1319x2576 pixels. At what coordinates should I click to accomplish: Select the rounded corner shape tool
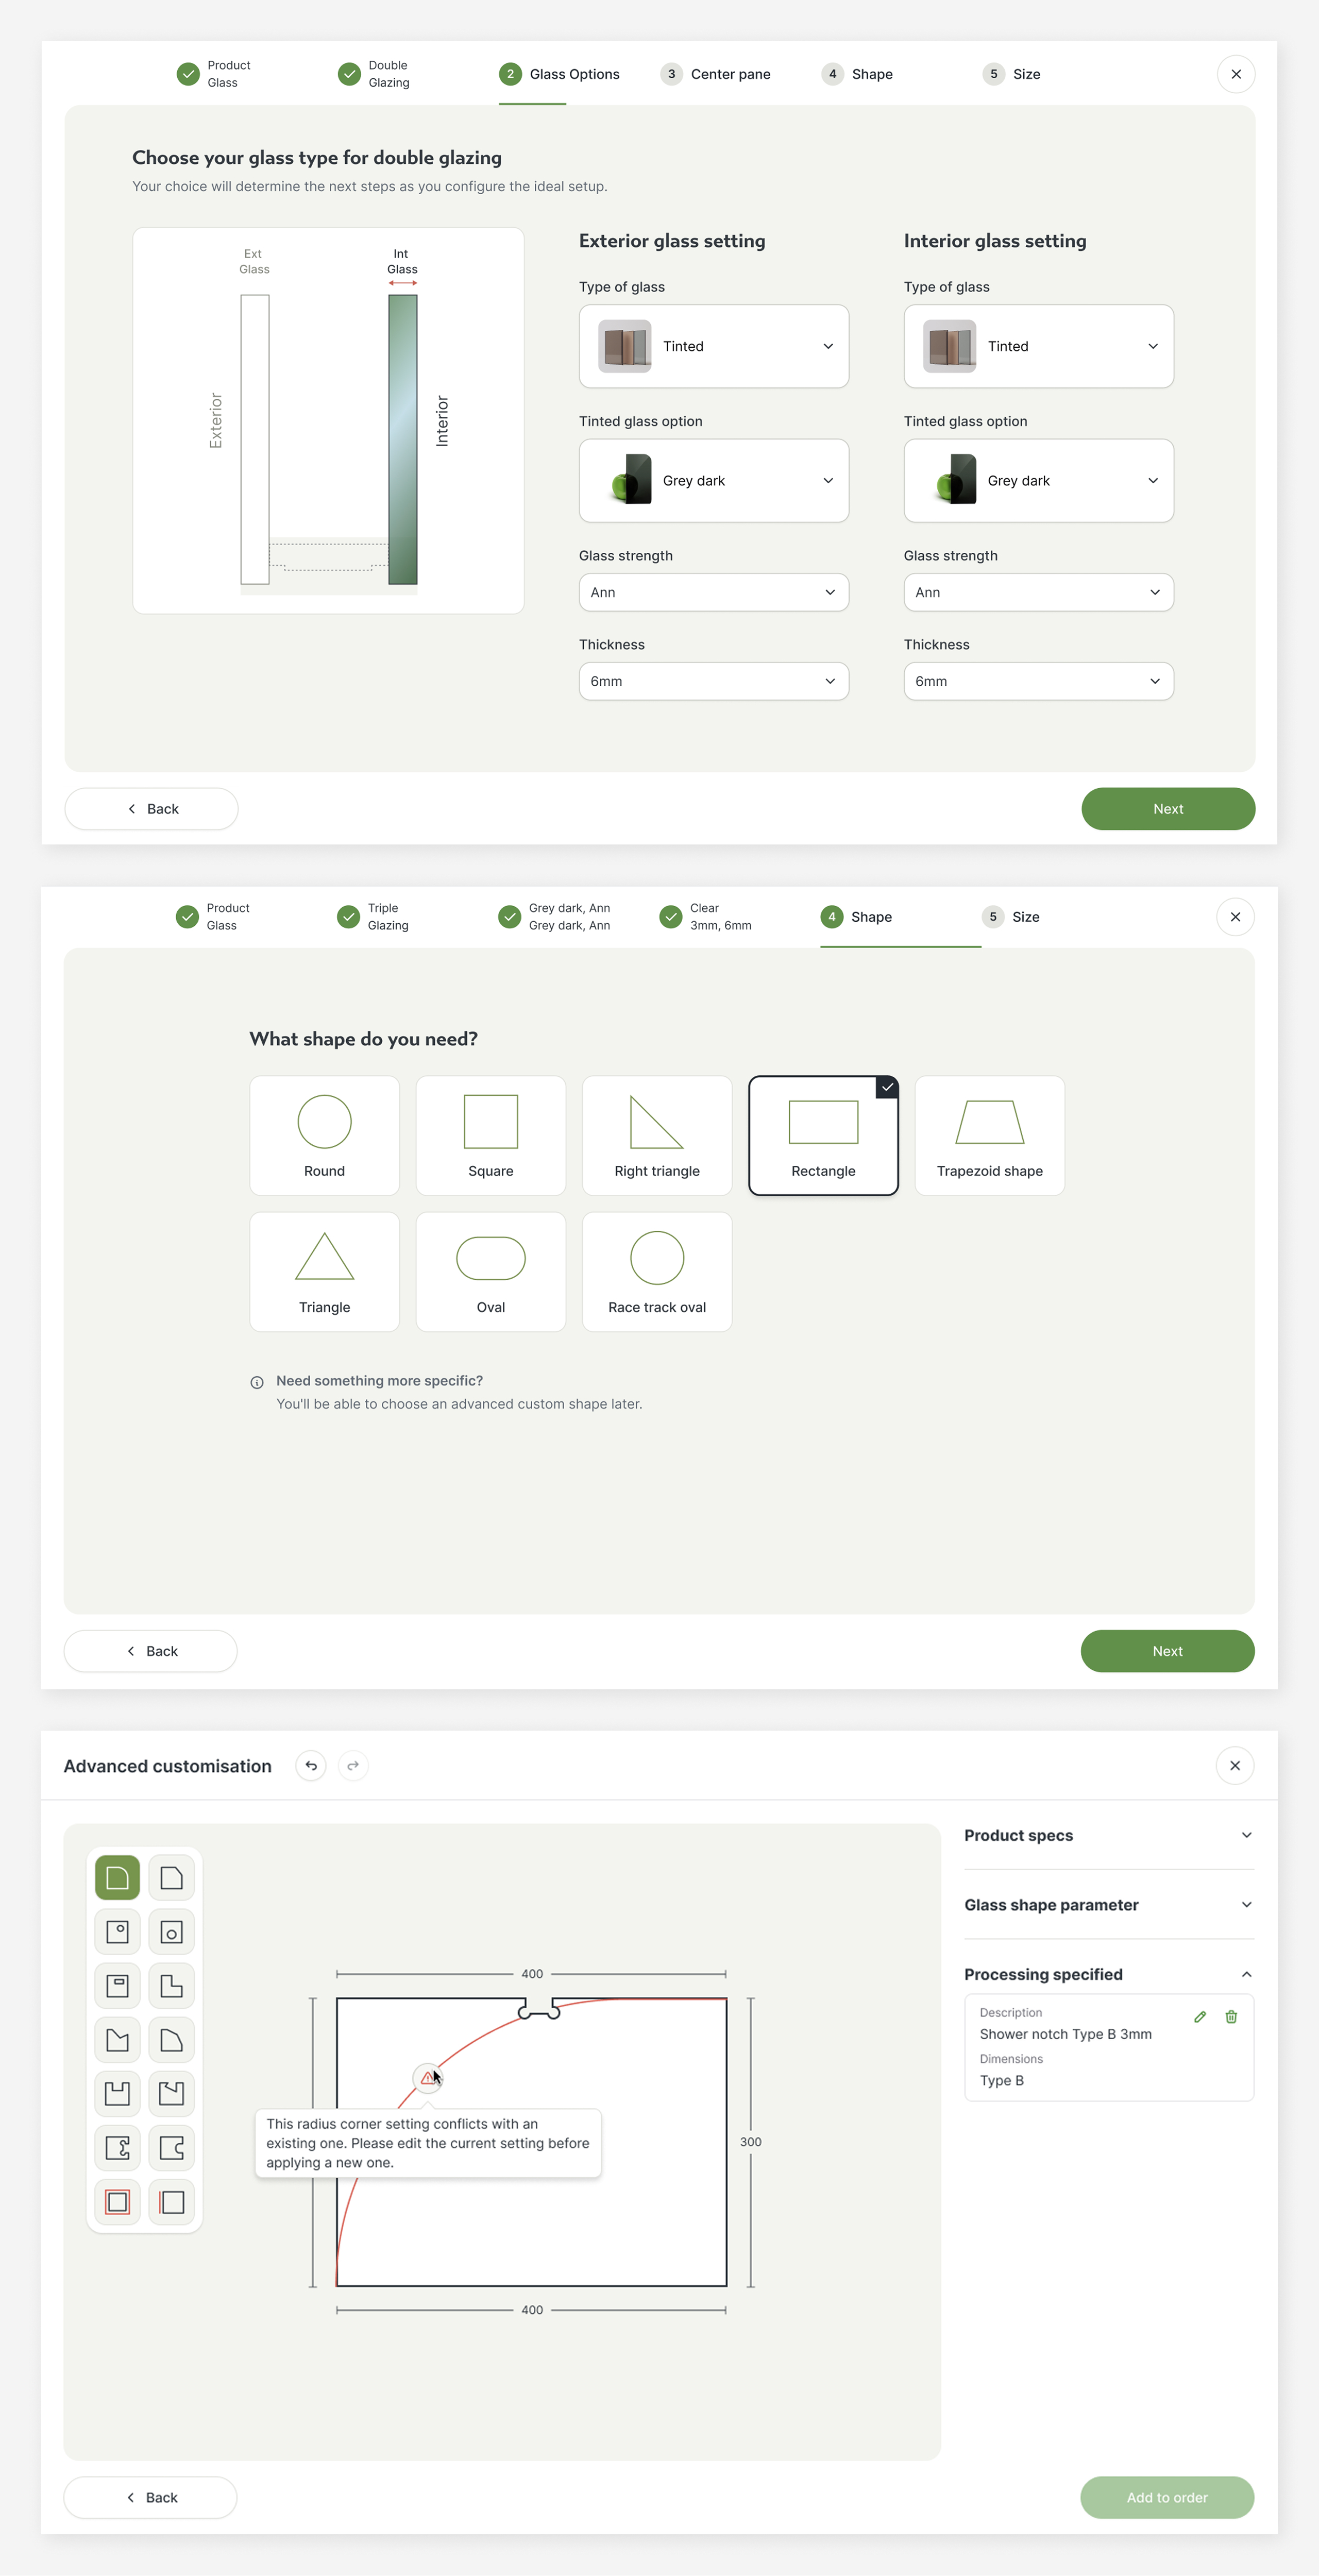pos(117,1878)
